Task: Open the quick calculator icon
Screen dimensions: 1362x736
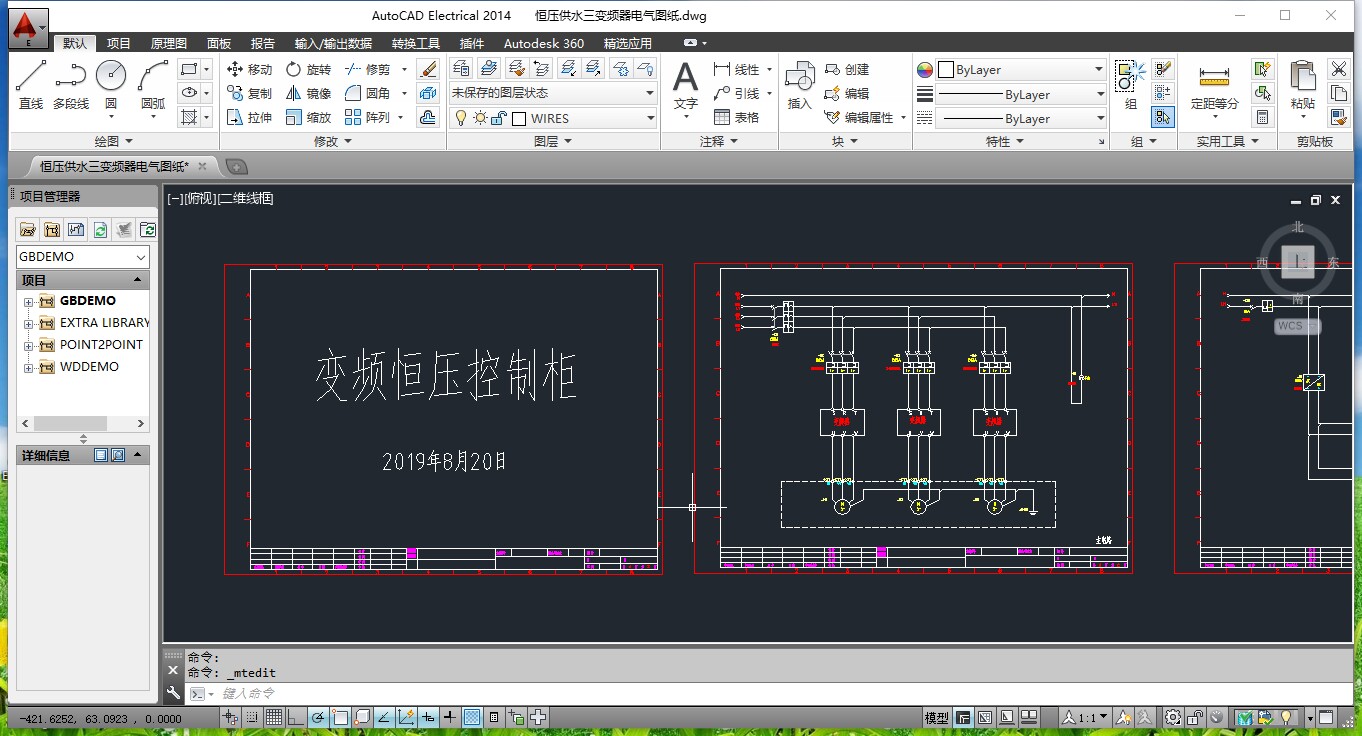Action: [x=1262, y=117]
